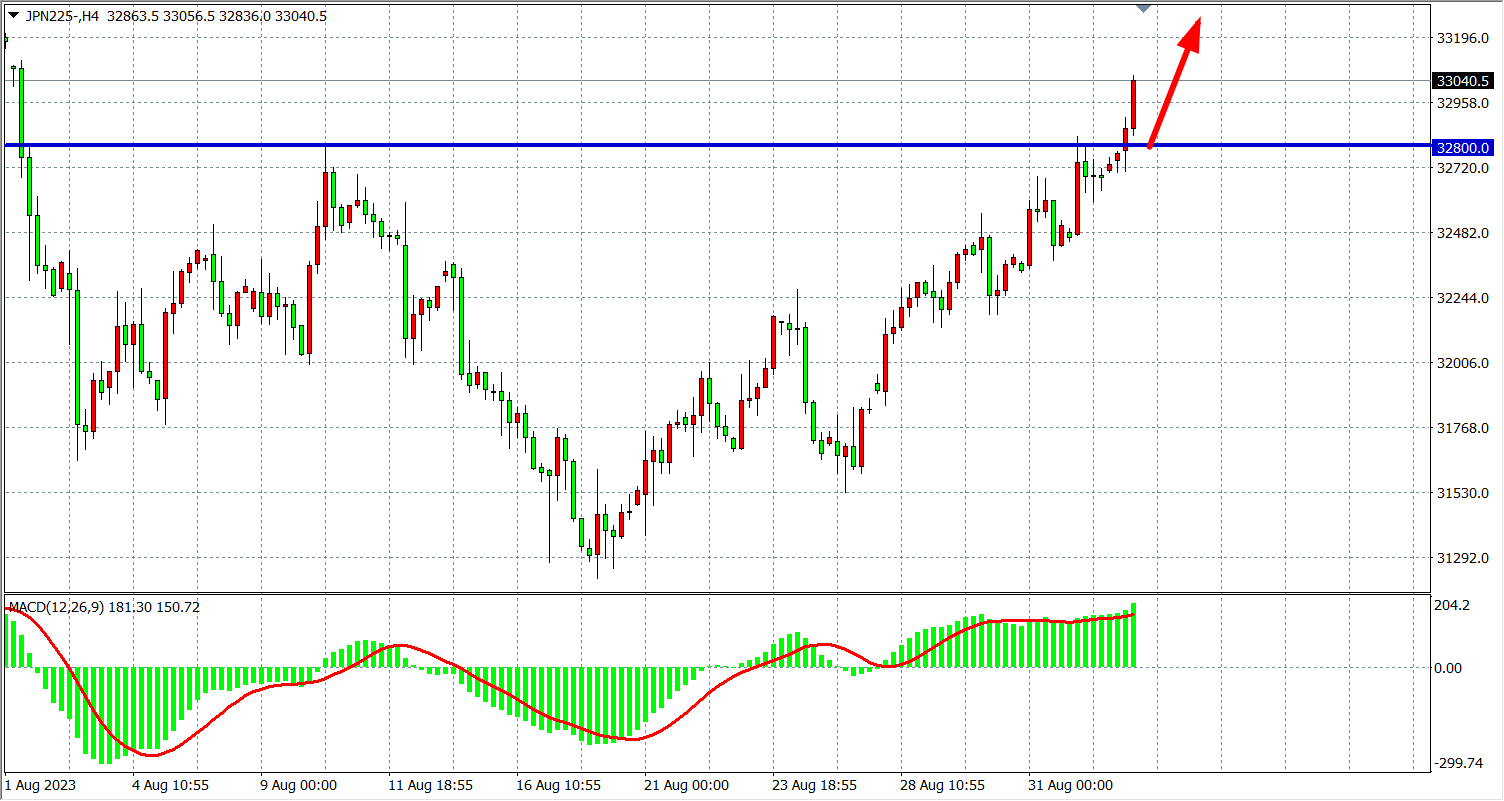The width and height of the screenshot is (1504, 801).
Task: Click the 31 Aug 00:00 time label
Action: tap(1071, 785)
